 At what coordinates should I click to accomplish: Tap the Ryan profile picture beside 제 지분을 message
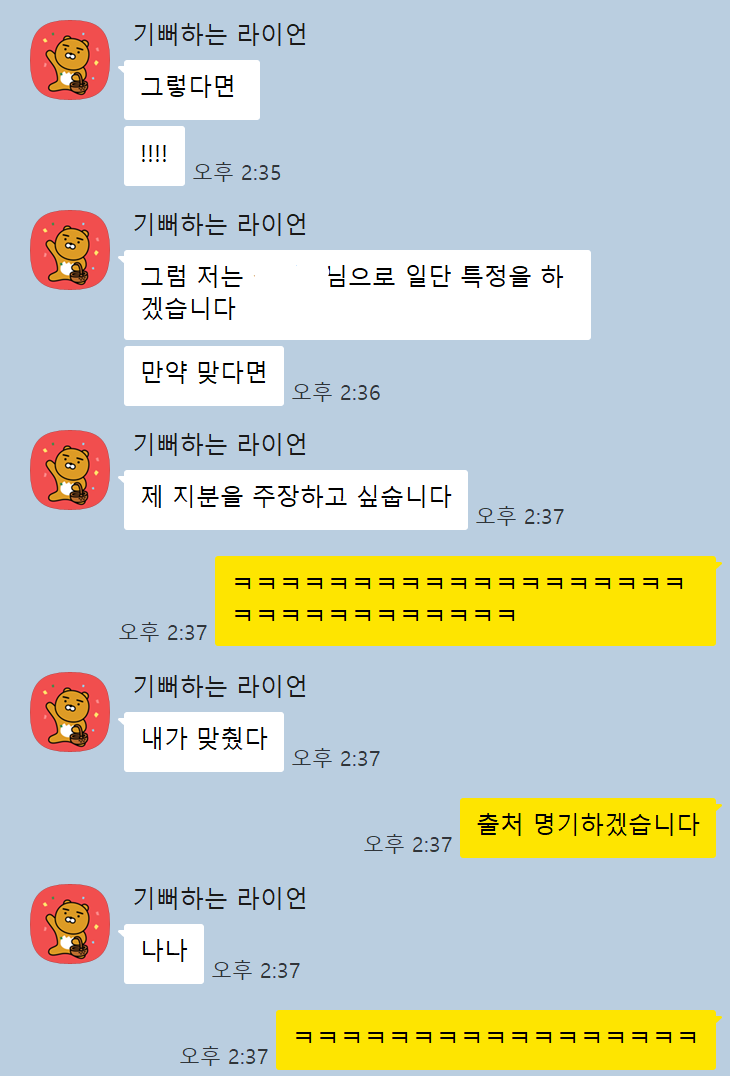coord(70,470)
